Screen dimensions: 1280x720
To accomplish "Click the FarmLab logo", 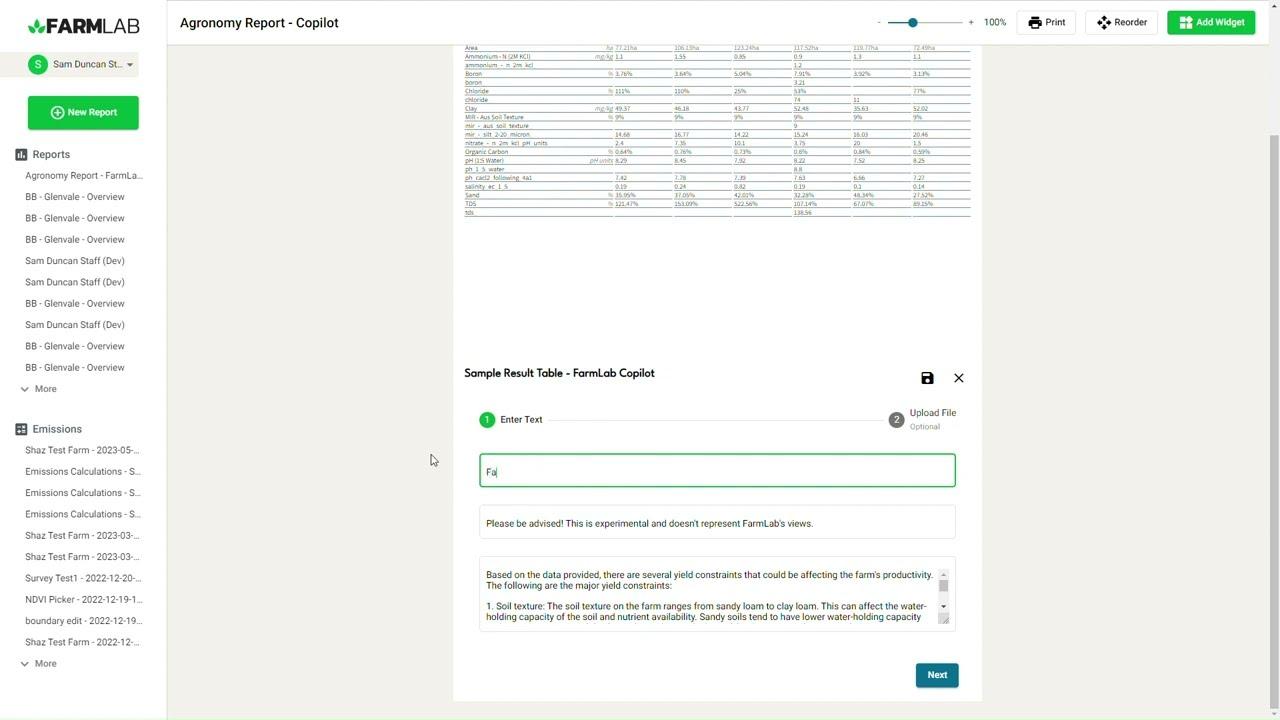I will 83,26.
